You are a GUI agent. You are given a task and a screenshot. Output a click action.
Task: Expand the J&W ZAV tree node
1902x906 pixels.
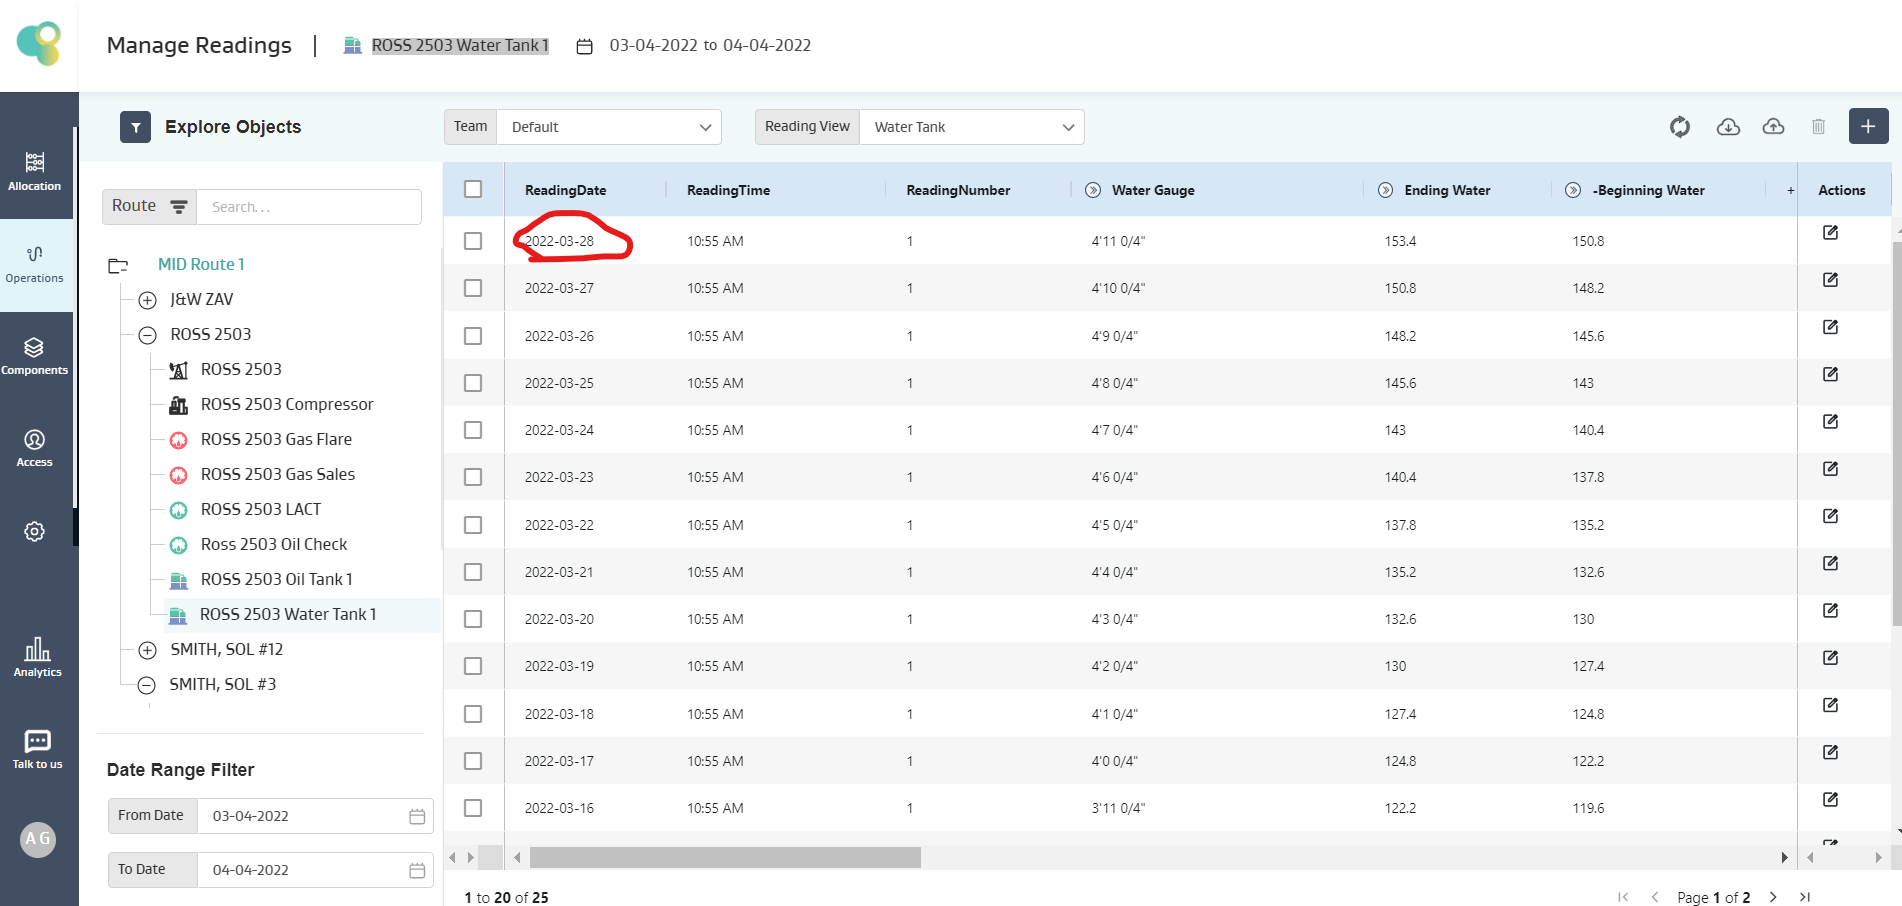[x=148, y=300]
